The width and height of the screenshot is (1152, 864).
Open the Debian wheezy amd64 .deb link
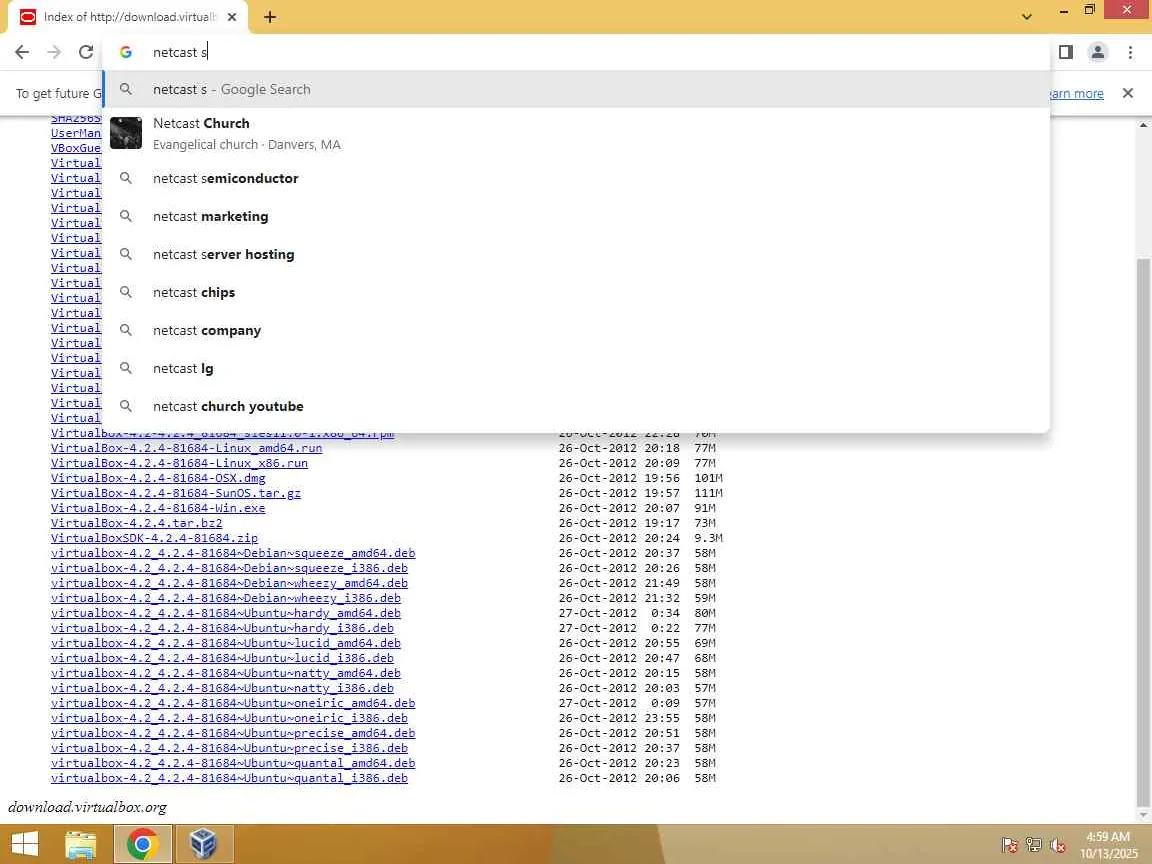229,583
